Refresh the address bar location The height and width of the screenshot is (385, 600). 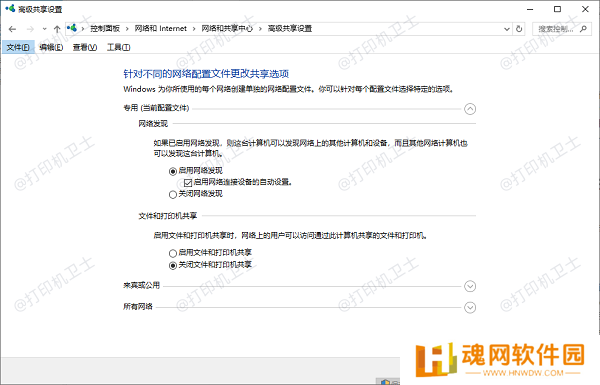pos(519,29)
